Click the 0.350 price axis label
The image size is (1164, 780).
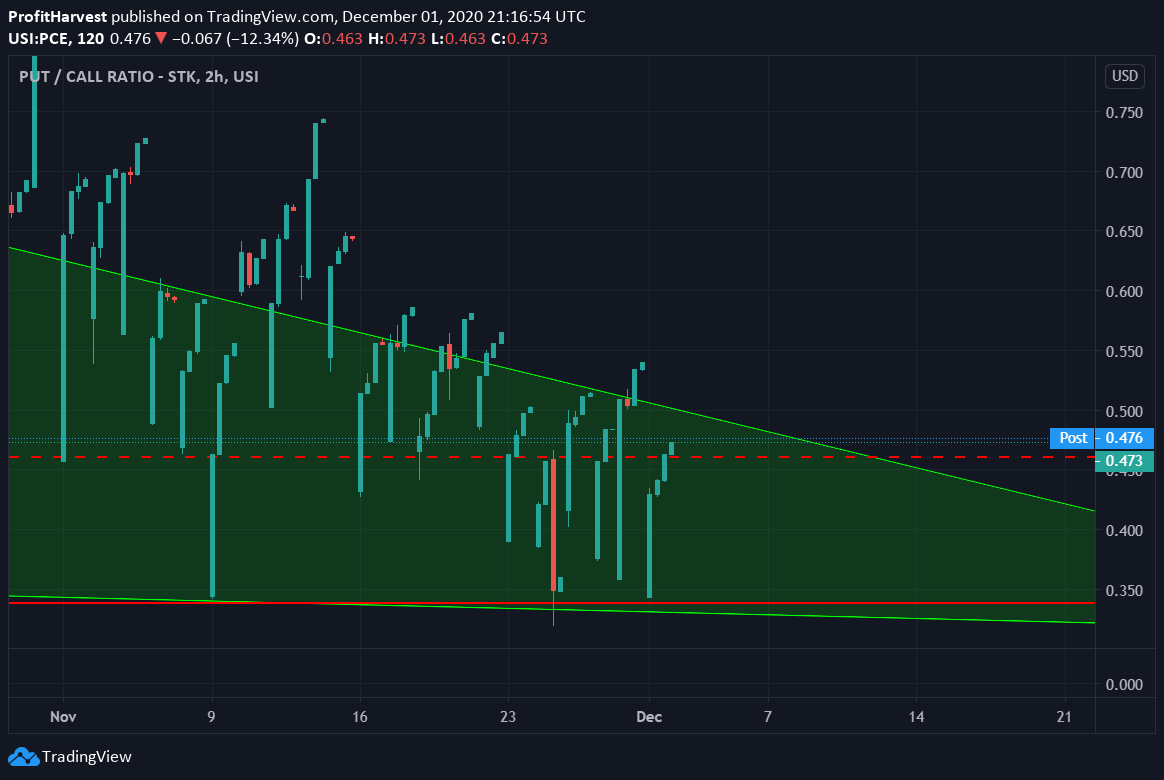click(1124, 591)
